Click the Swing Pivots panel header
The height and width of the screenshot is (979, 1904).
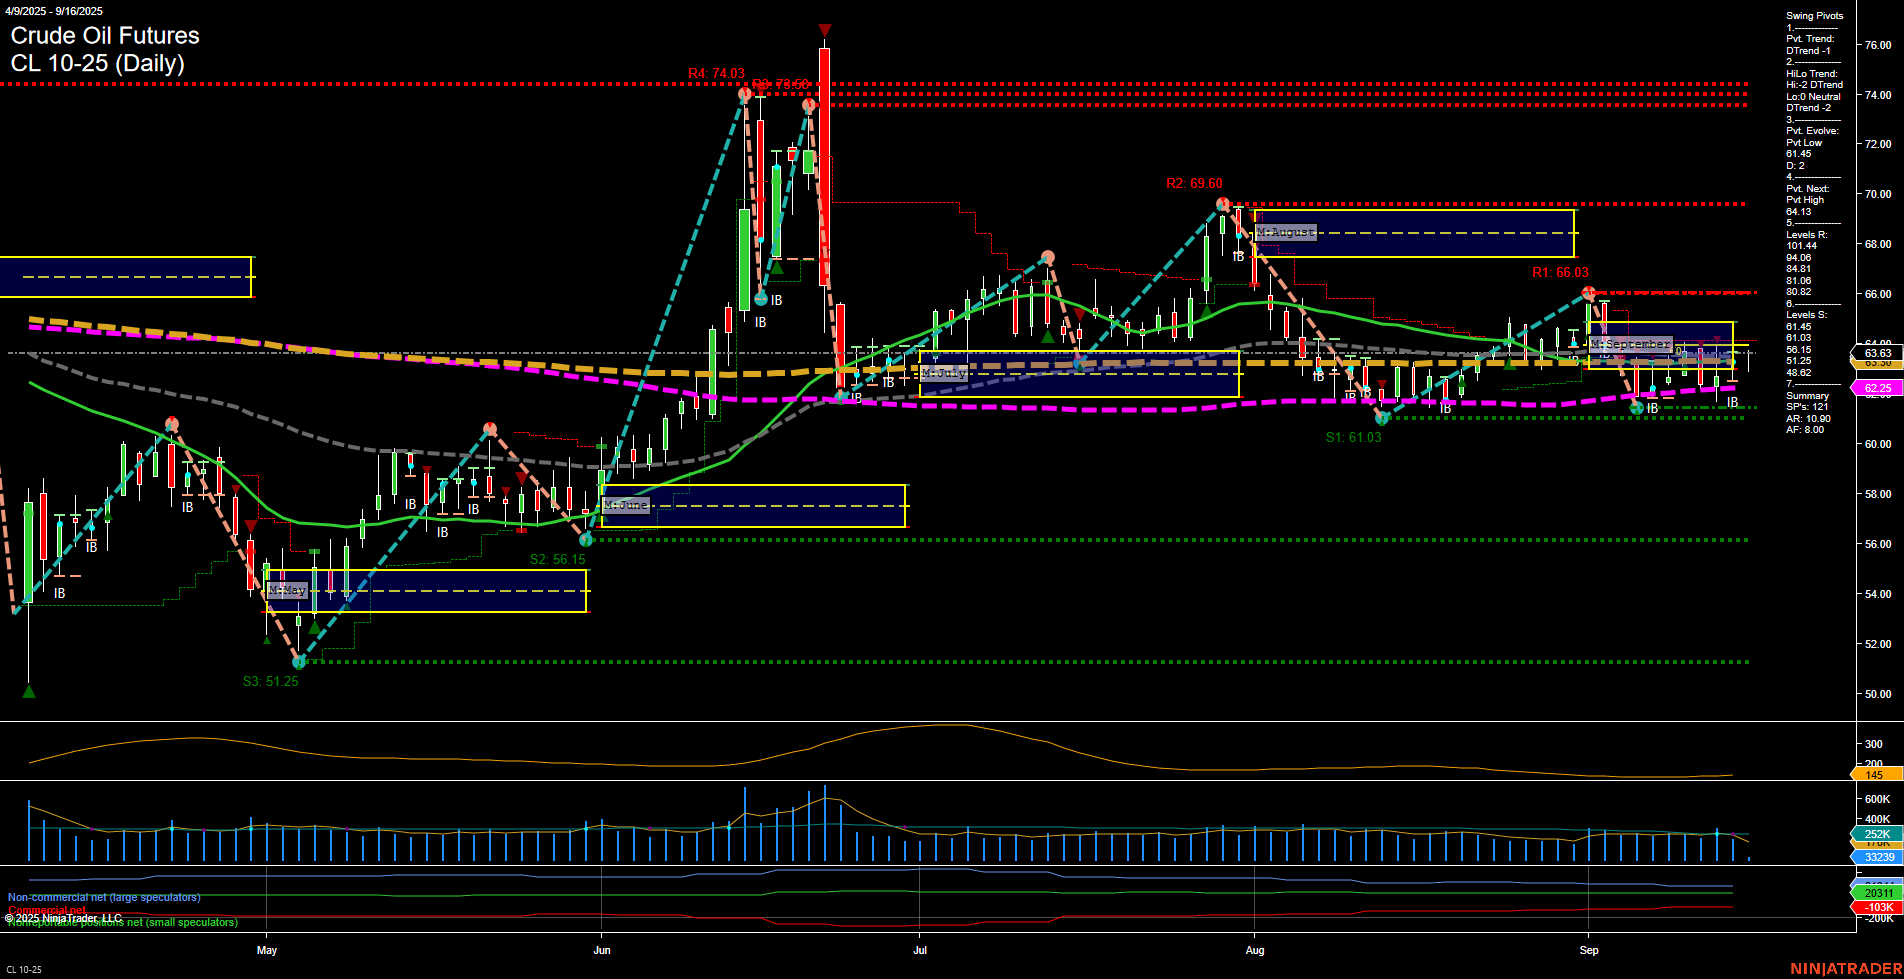click(1815, 15)
